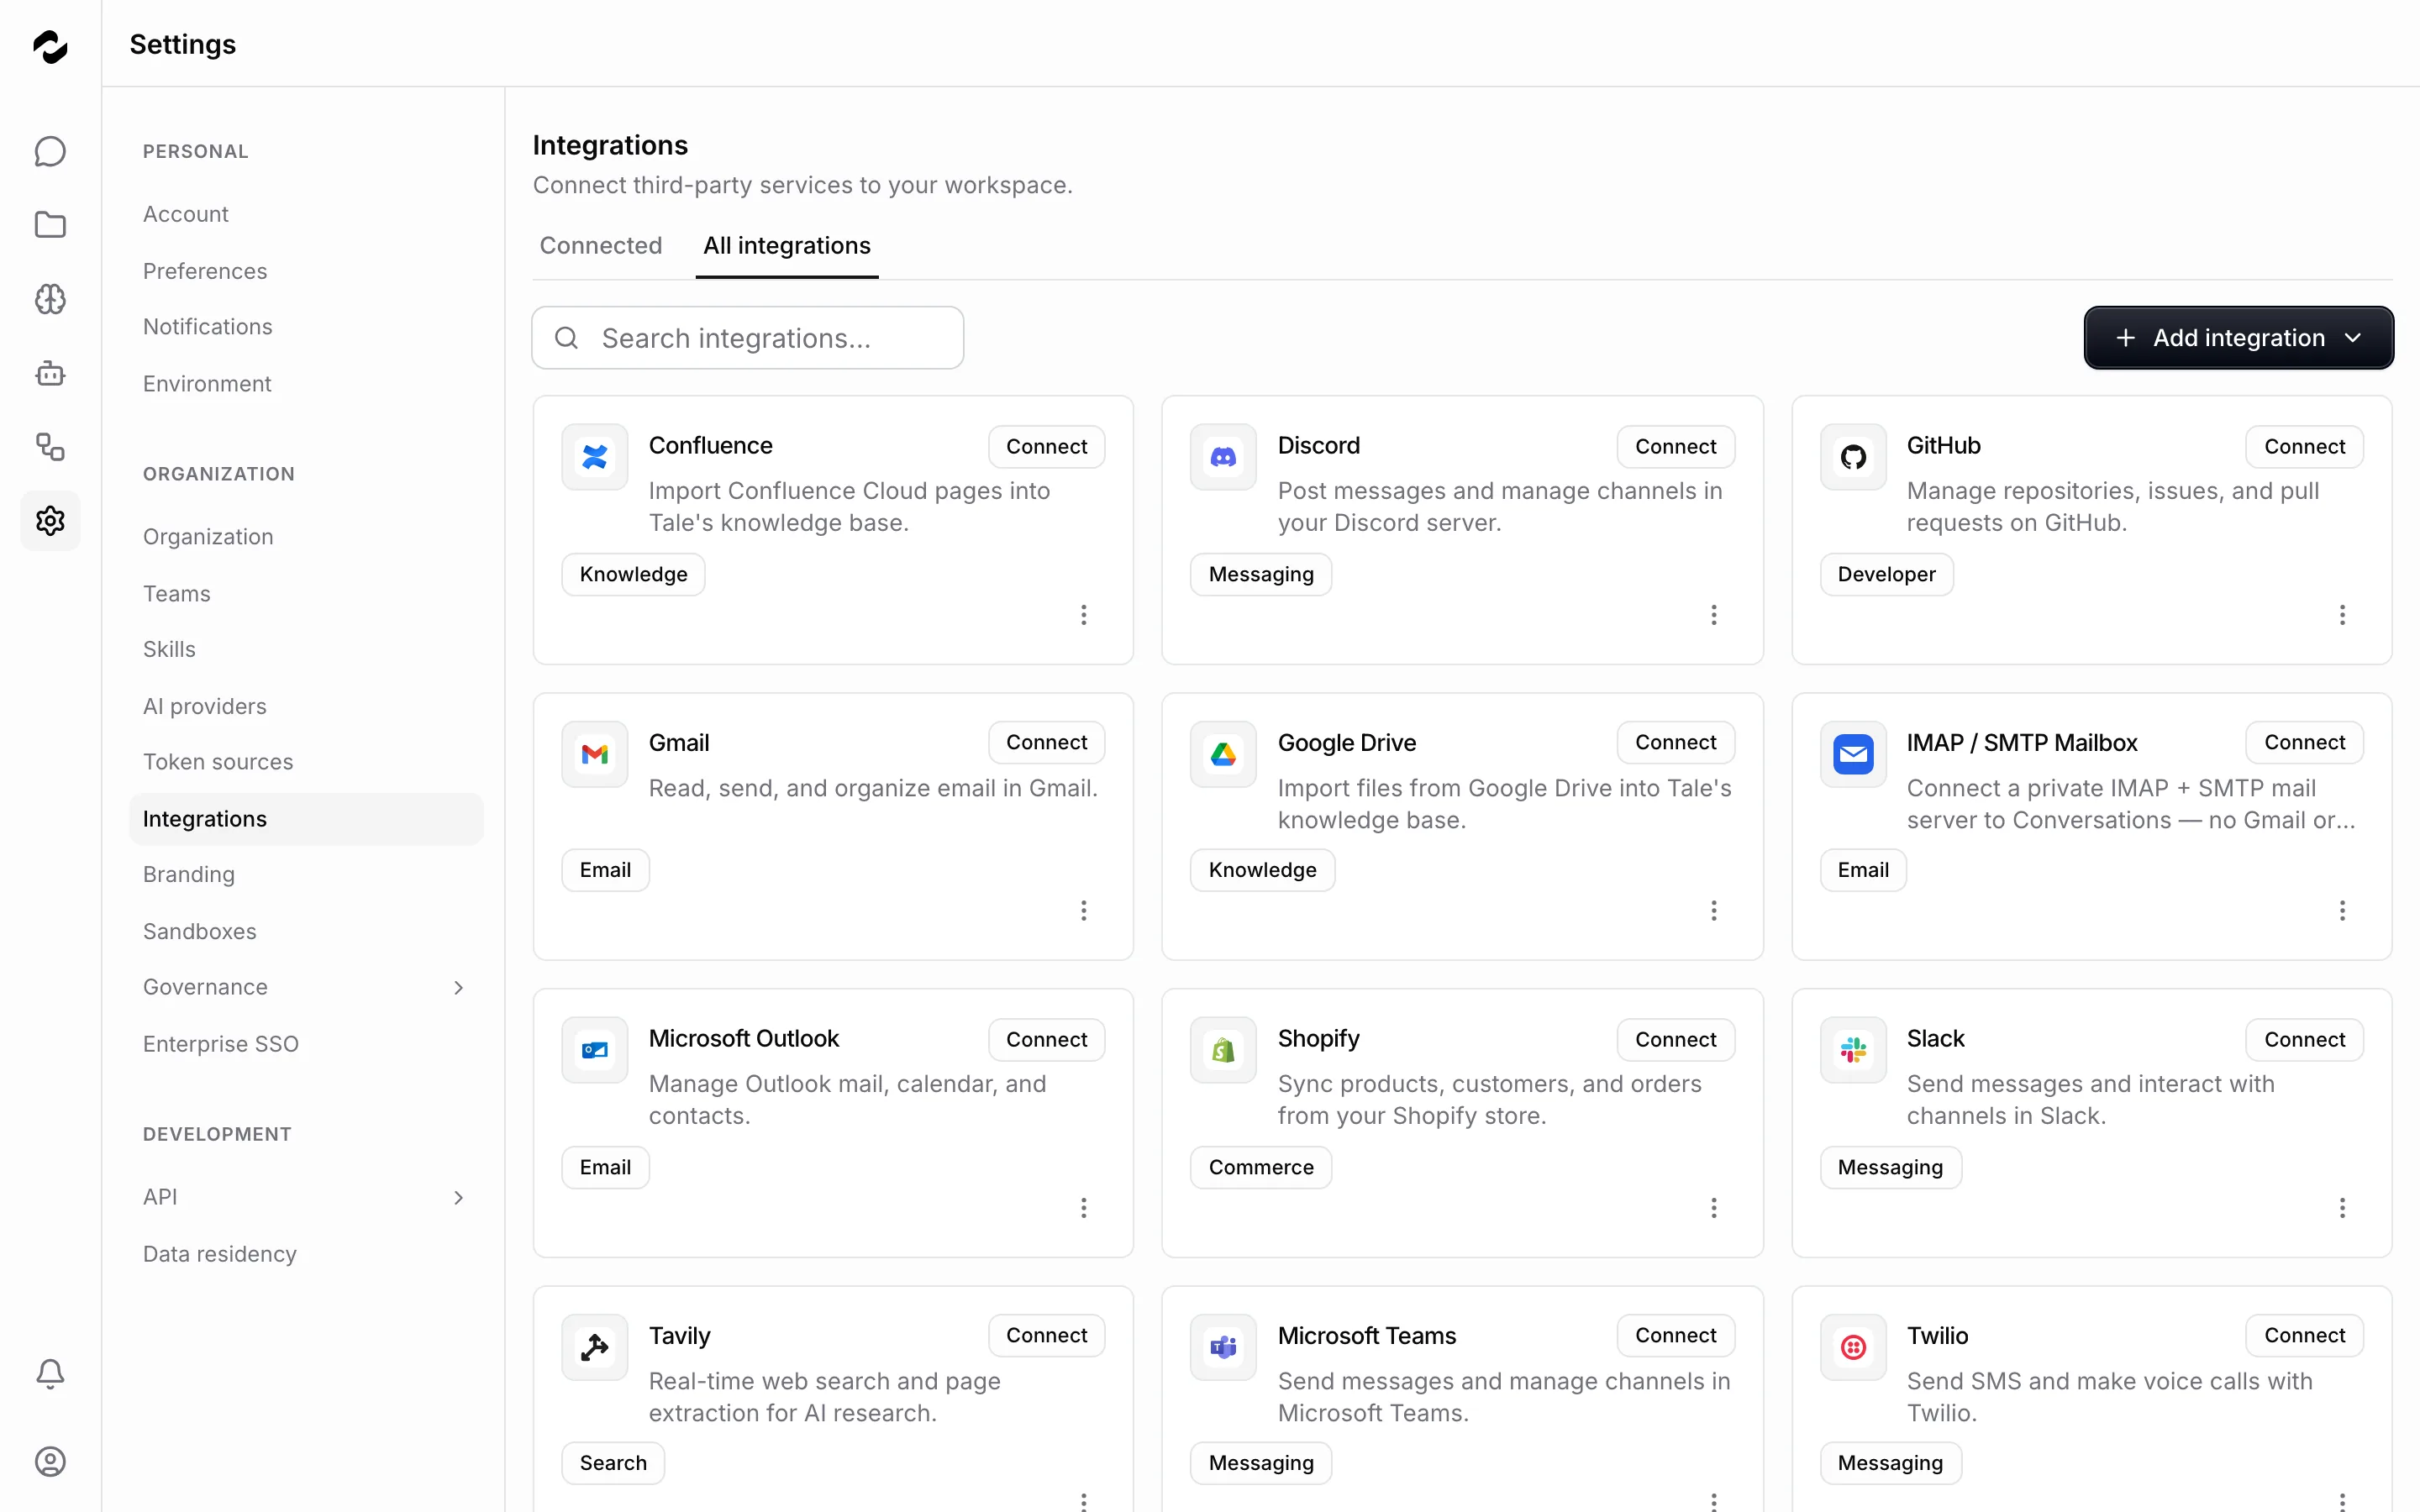This screenshot has height=1512, width=2420.
Task: Click the Developer tag on GitHub card
Action: tap(1886, 574)
